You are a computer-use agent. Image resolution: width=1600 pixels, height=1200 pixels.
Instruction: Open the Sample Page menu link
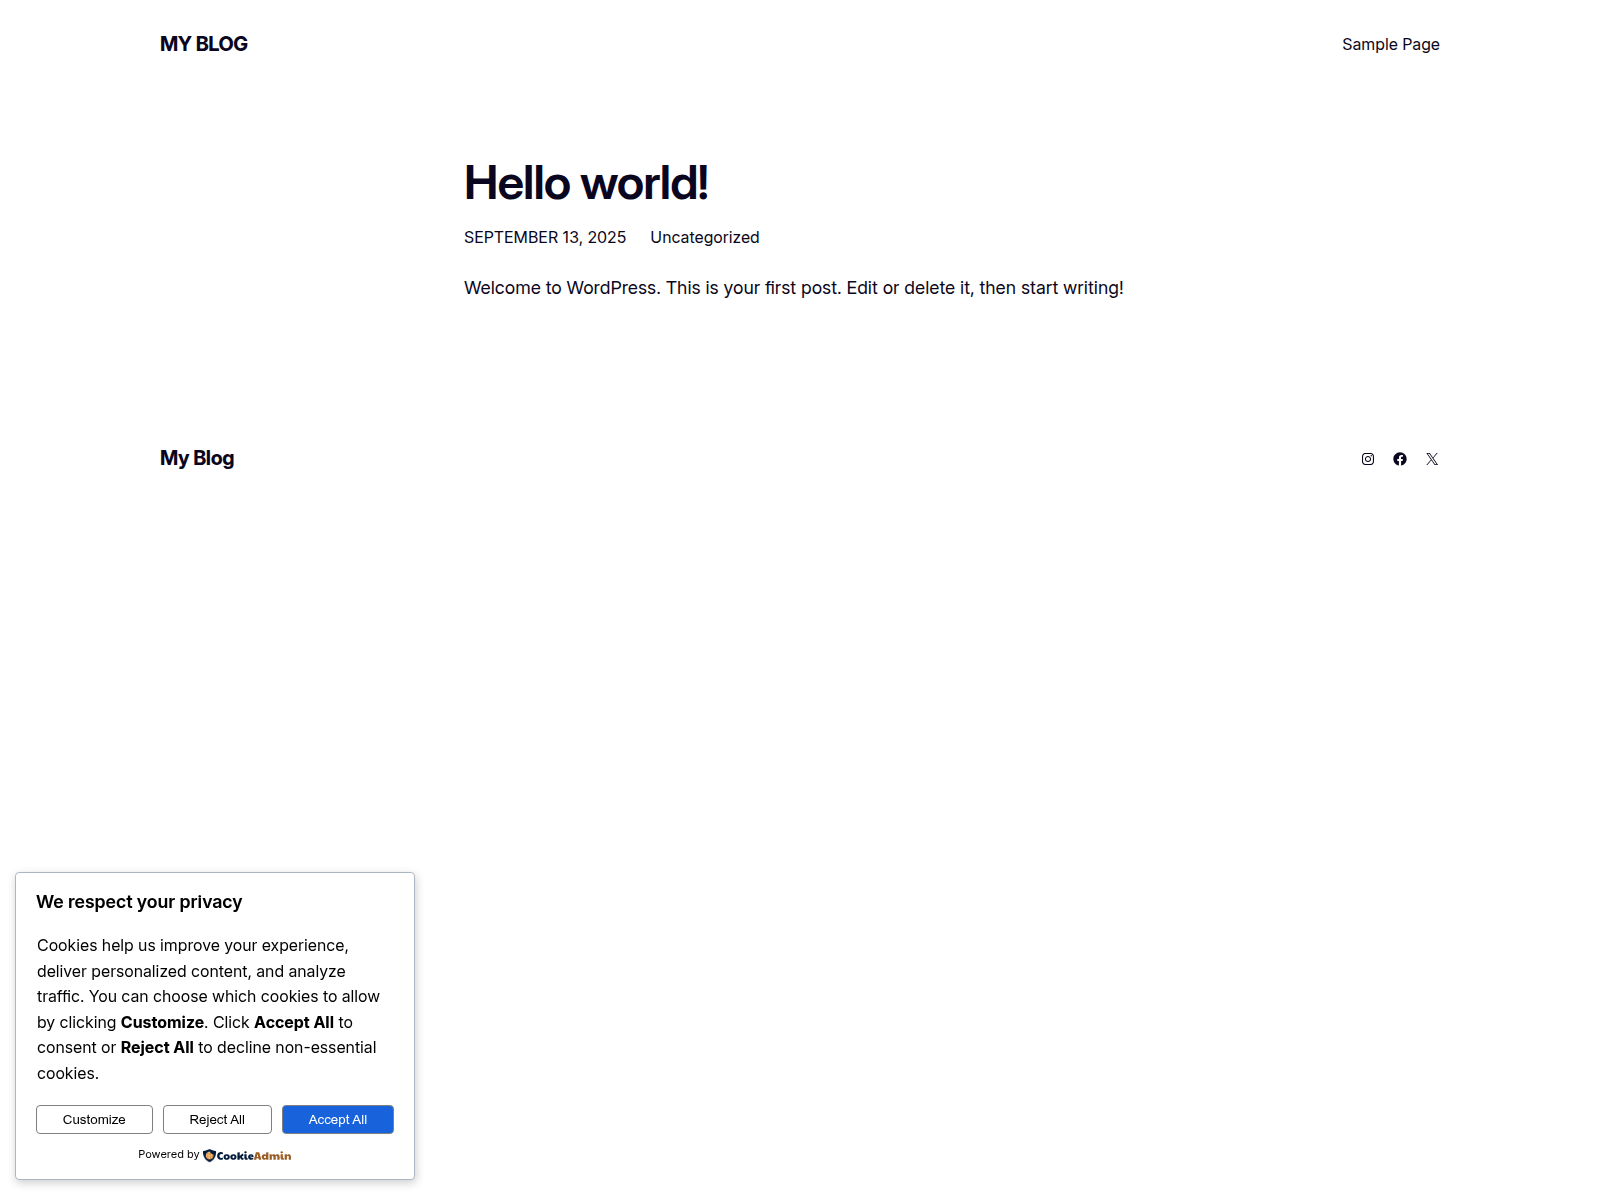[1390, 44]
